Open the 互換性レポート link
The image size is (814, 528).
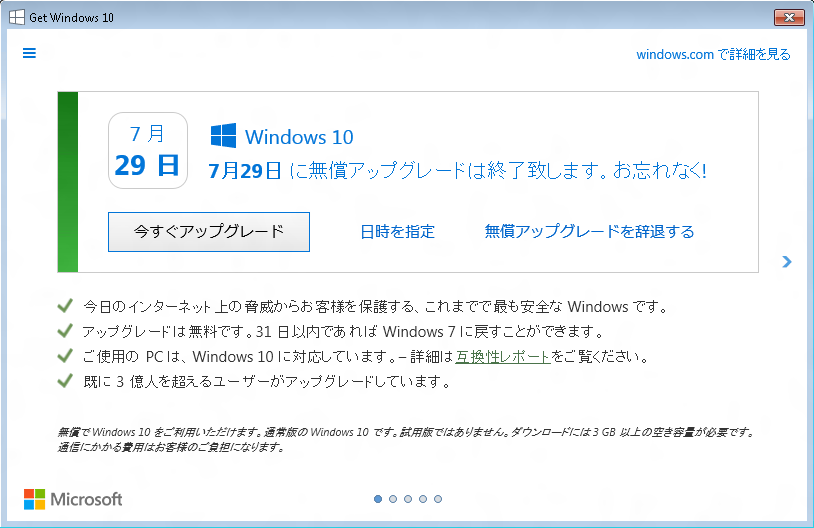click(503, 357)
